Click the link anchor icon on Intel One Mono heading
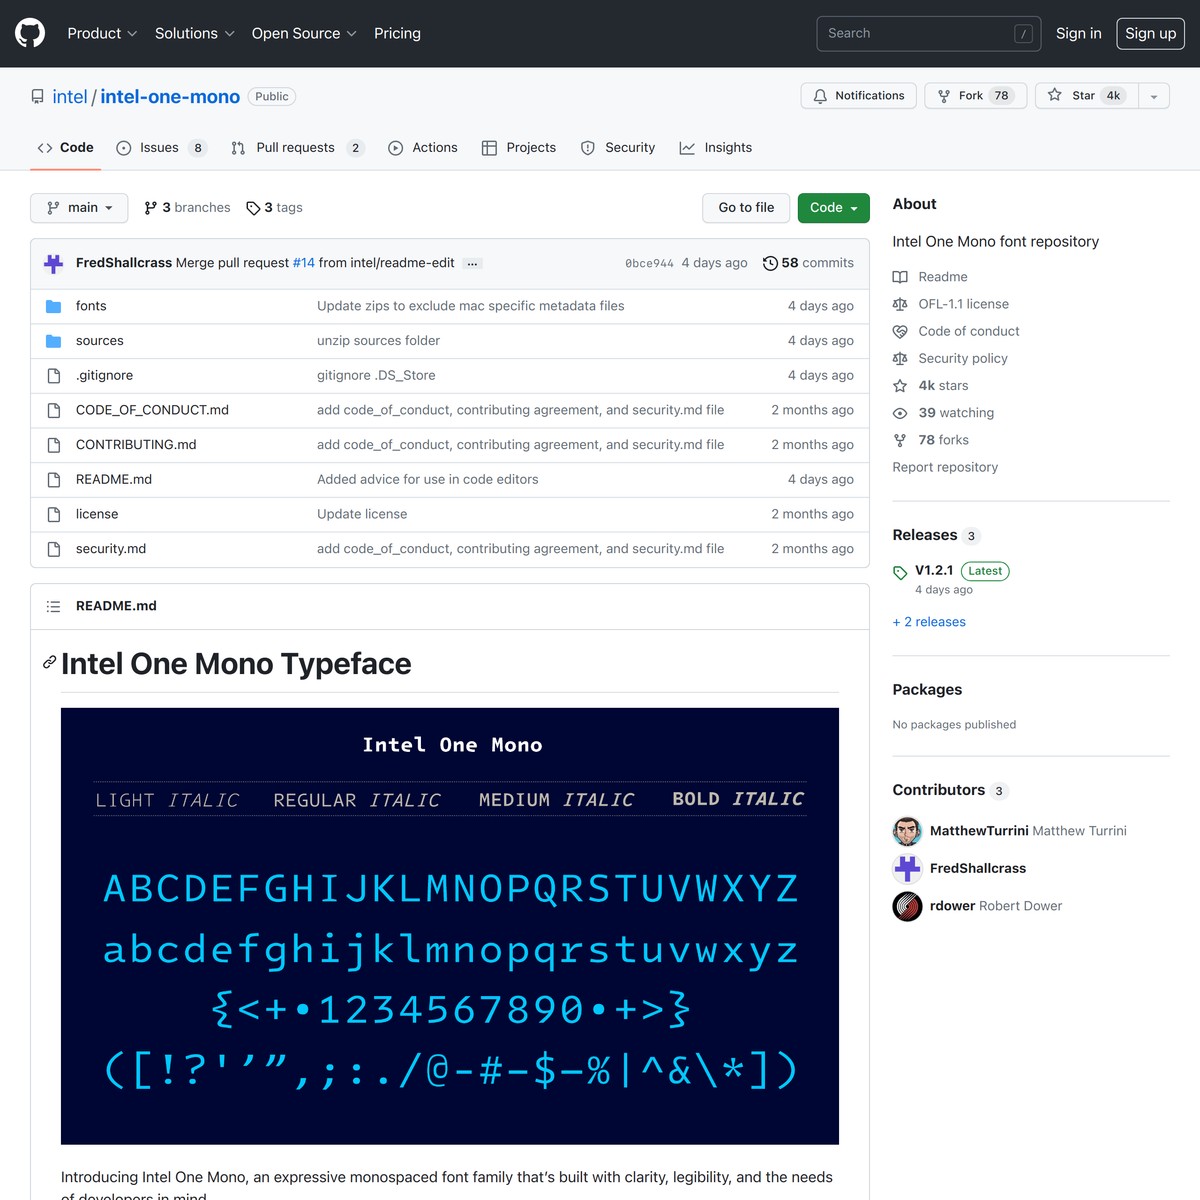The width and height of the screenshot is (1200, 1200). pos(49,662)
